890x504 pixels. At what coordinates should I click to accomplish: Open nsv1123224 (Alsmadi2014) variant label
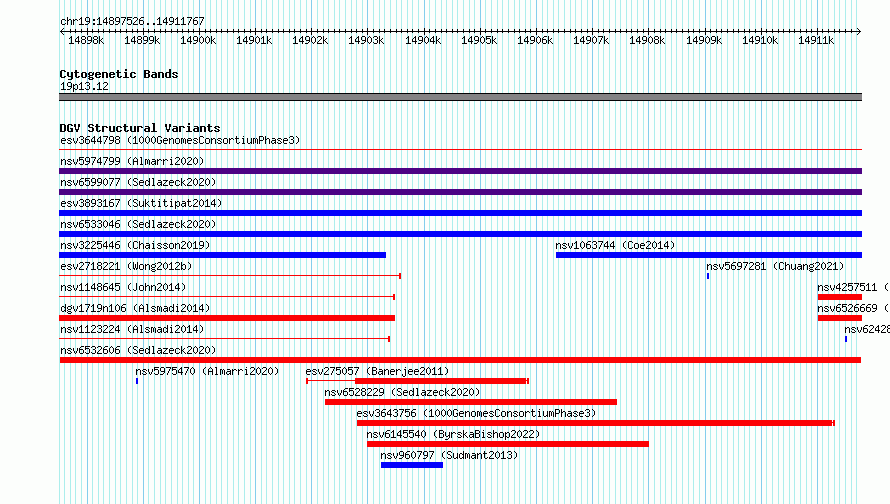pyautogui.click(x=132, y=329)
